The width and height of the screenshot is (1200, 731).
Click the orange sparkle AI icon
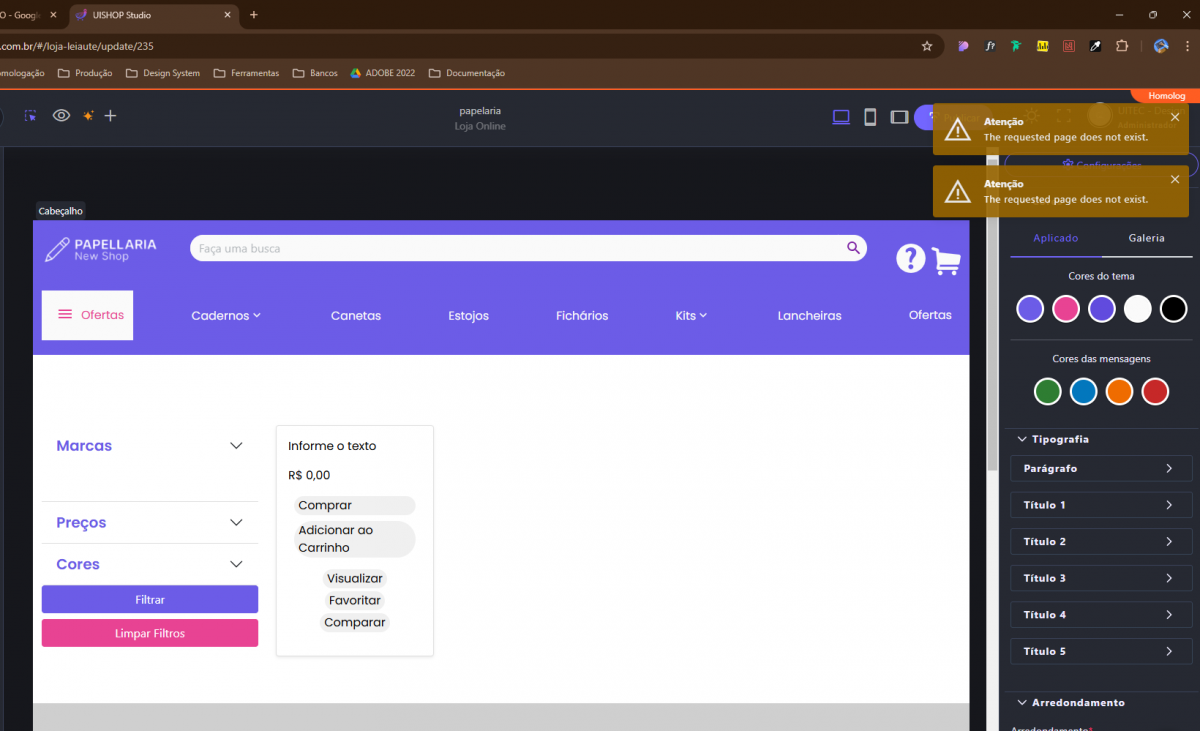pyautogui.click(x=88, y=116)
